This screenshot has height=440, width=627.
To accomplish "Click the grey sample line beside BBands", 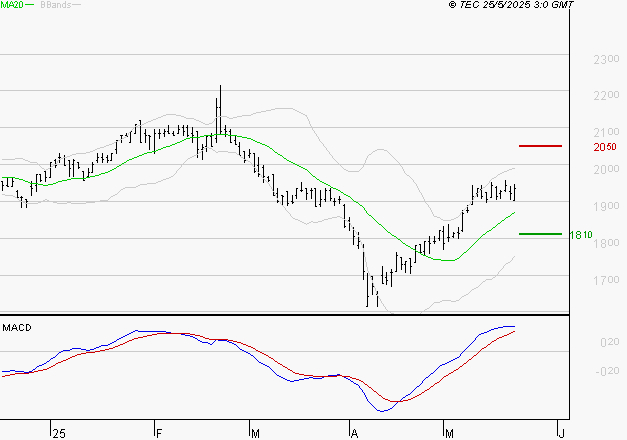I will coord(76,5).
